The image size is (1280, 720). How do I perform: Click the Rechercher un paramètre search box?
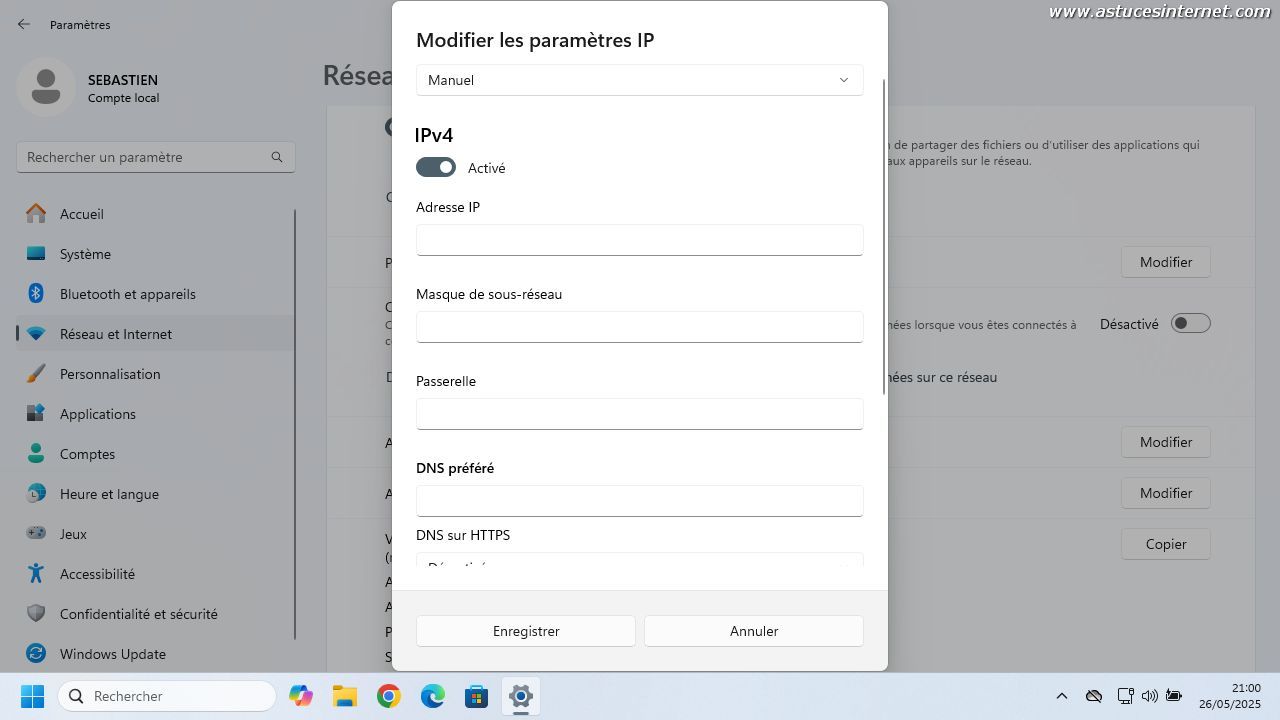(x=155, y=157)
